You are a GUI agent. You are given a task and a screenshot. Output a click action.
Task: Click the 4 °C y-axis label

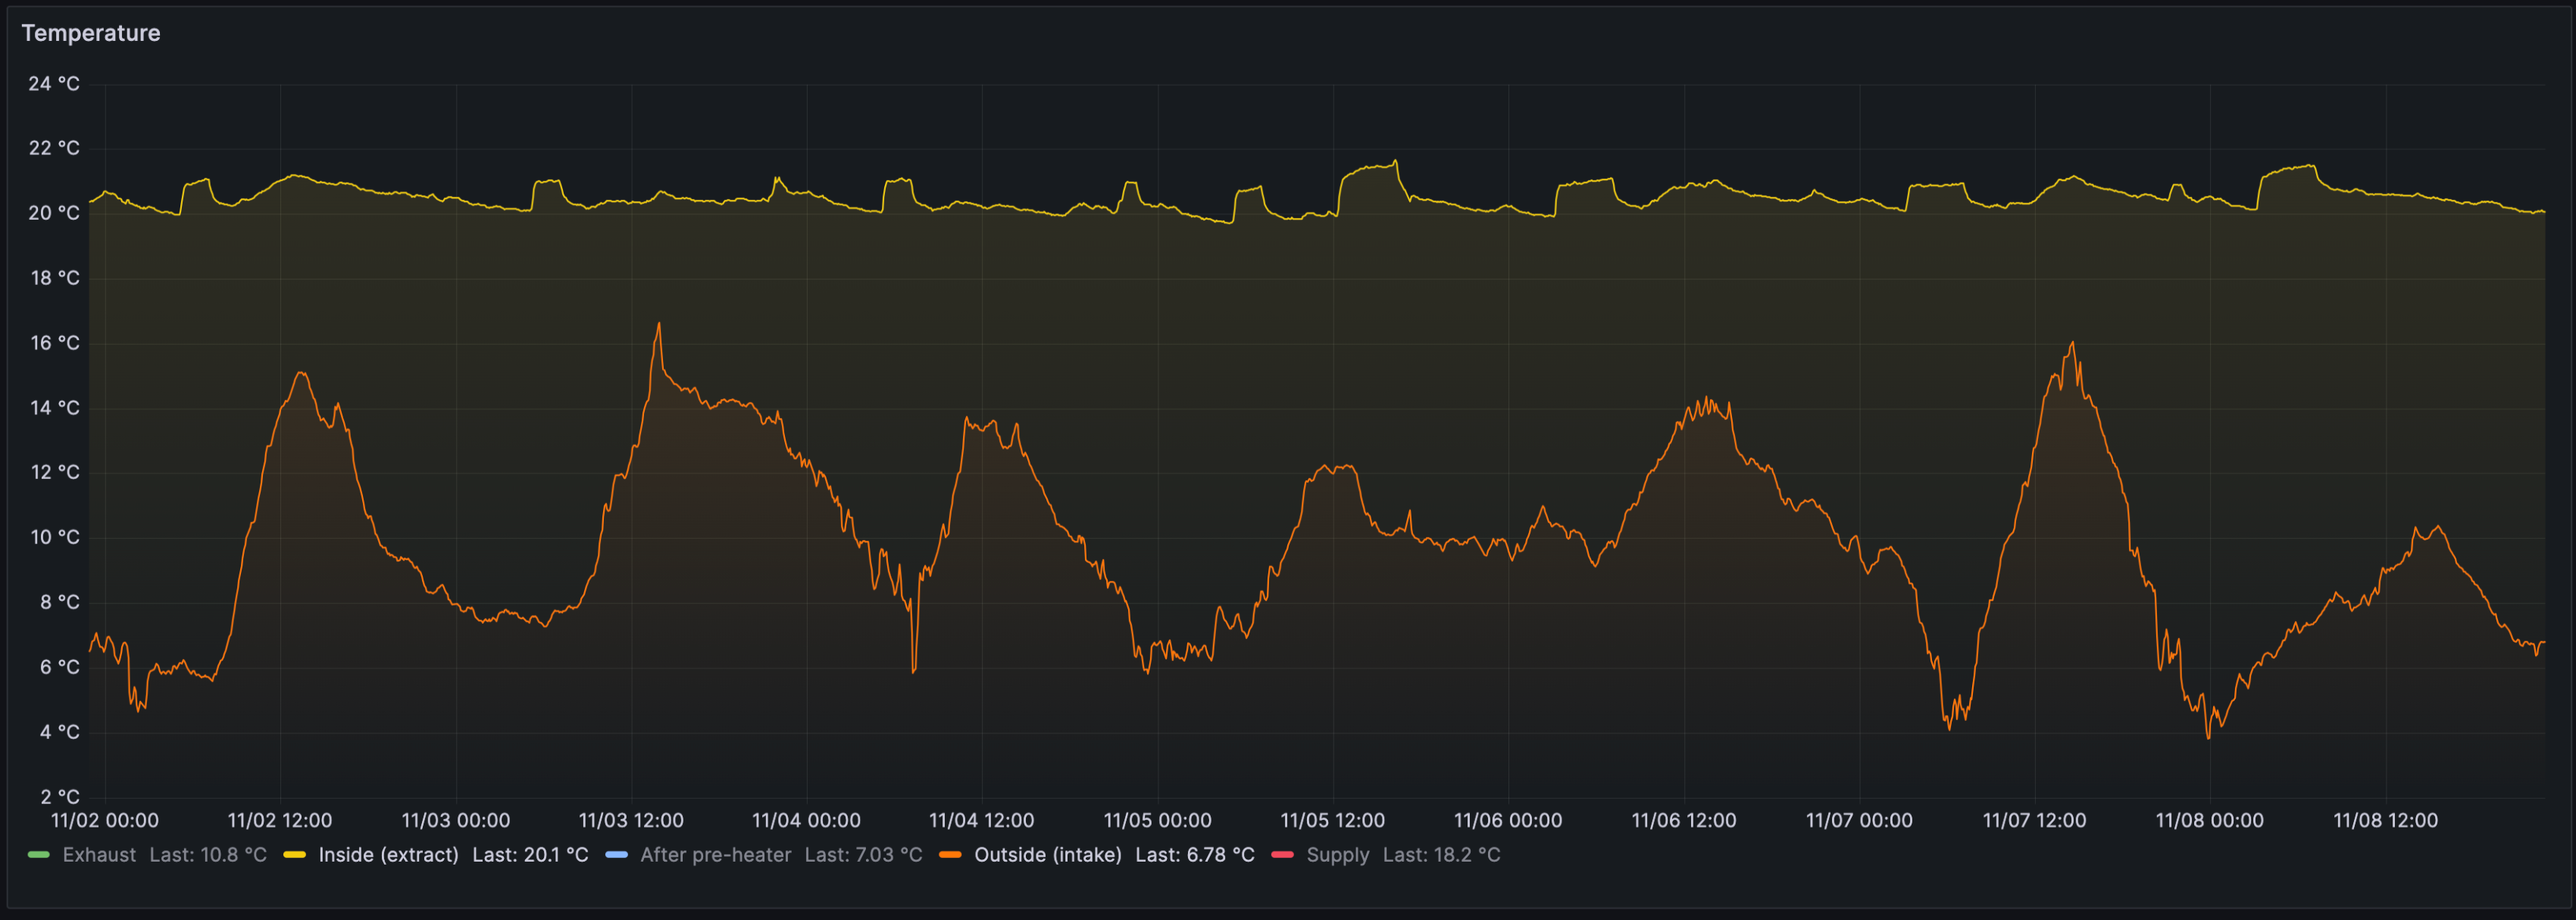[x=59, y=732]
